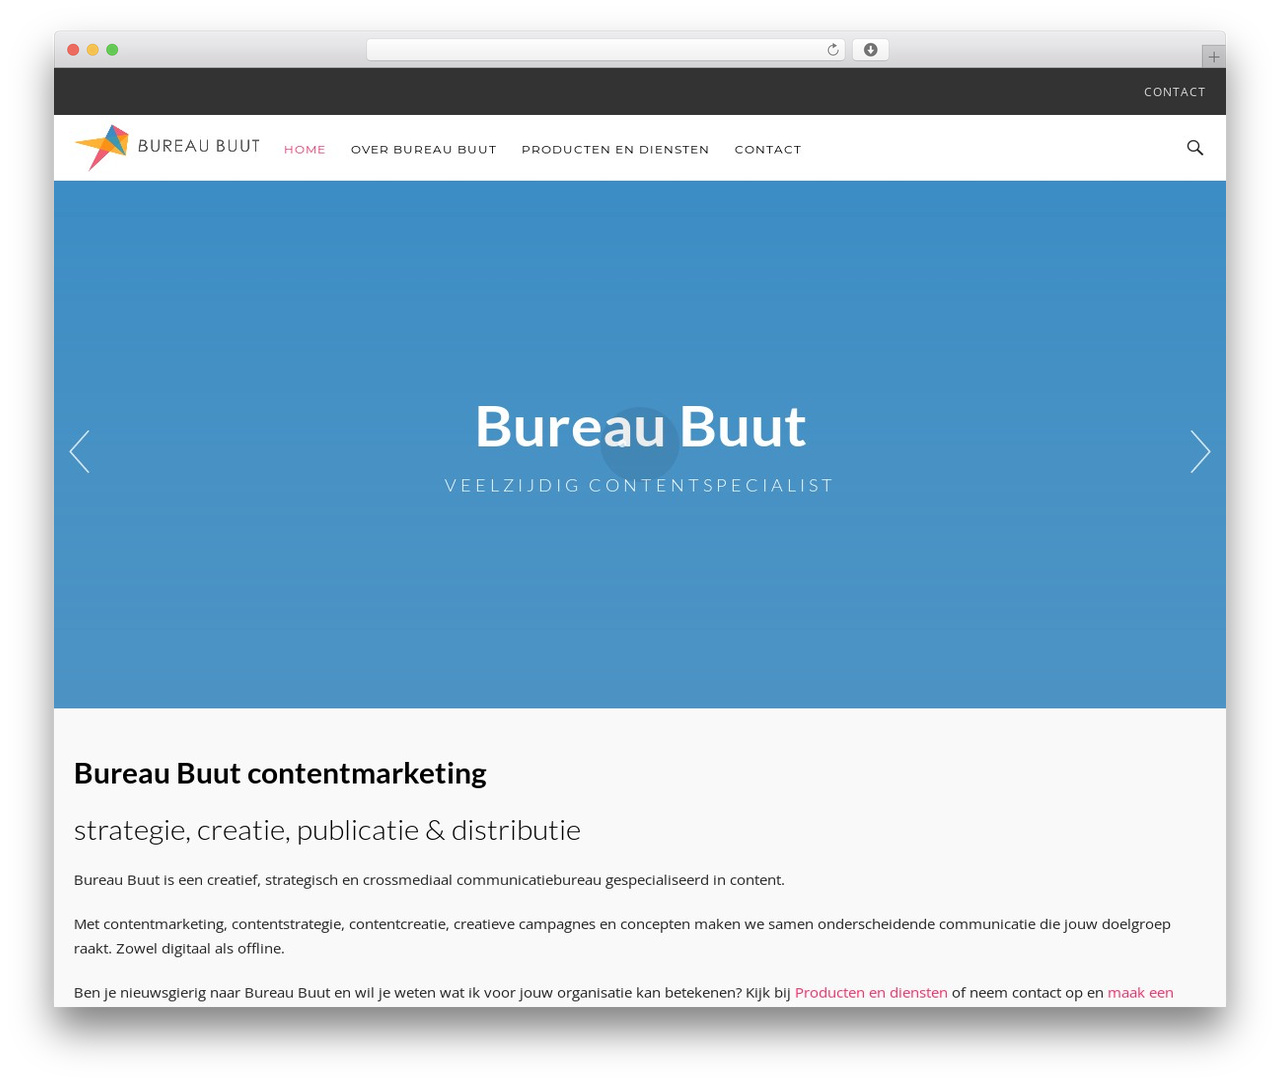Follow the pink 'Producten en diensten' text link

tap(871, 992)
